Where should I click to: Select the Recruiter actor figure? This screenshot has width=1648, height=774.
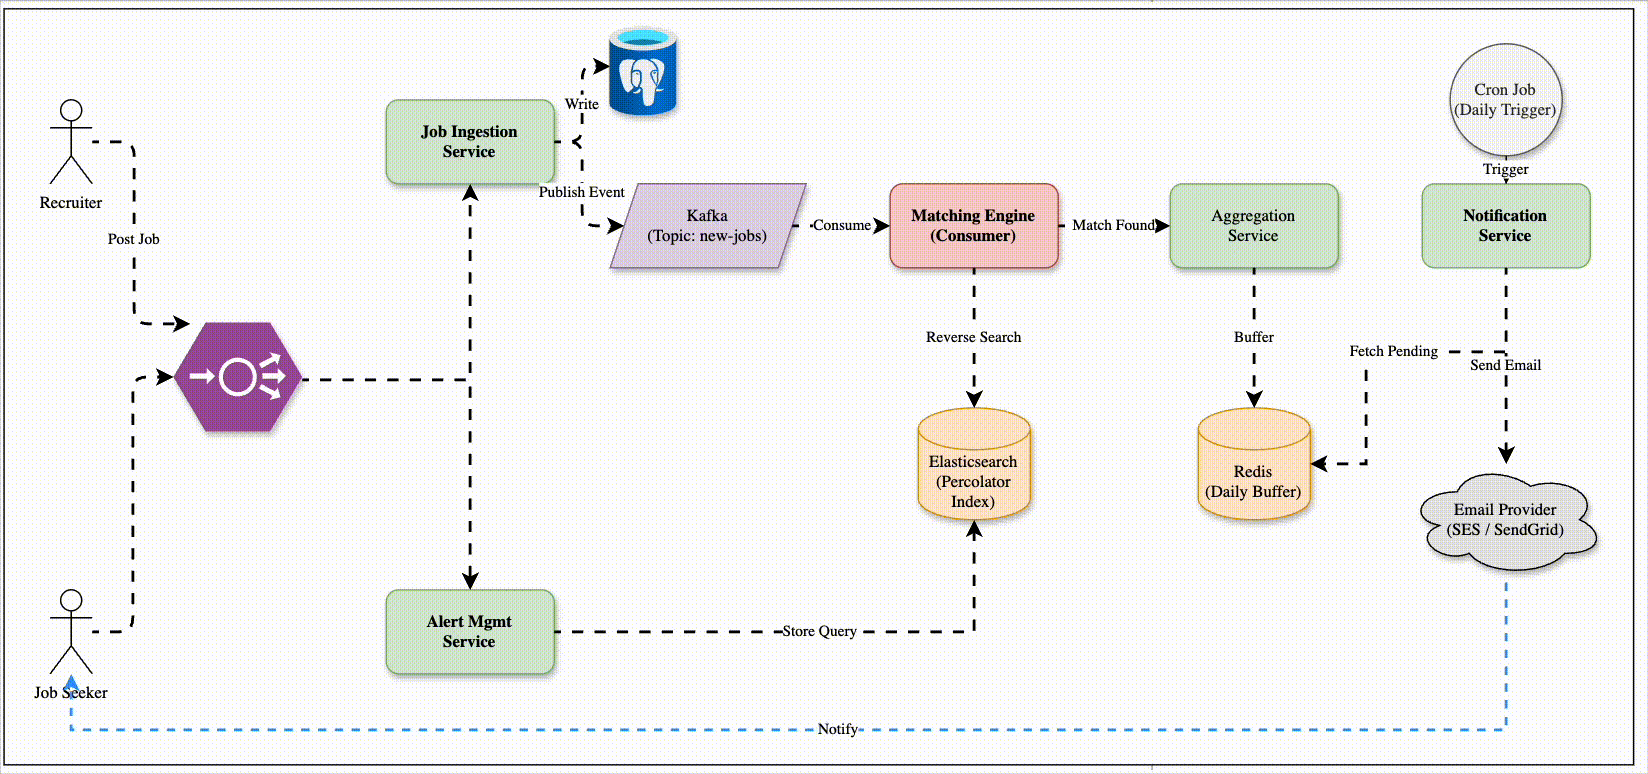(x=71, y=142)
